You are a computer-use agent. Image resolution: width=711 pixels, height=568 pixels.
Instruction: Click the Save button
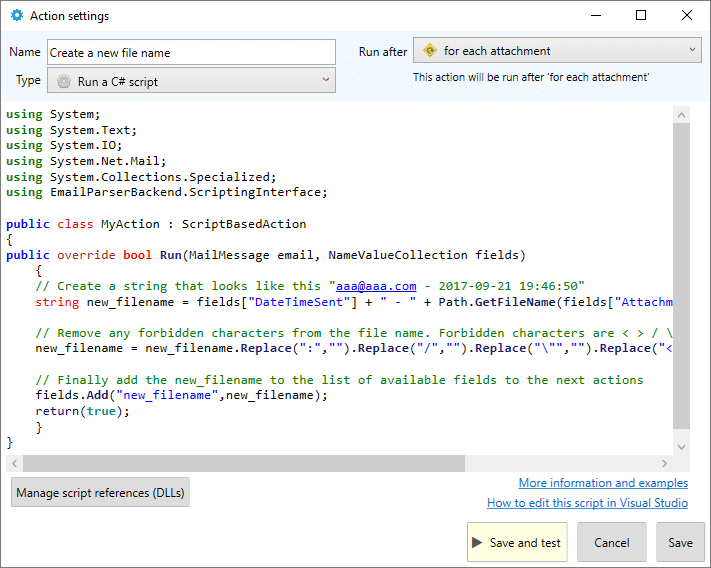pyautogui.click(x=680, y=542)
